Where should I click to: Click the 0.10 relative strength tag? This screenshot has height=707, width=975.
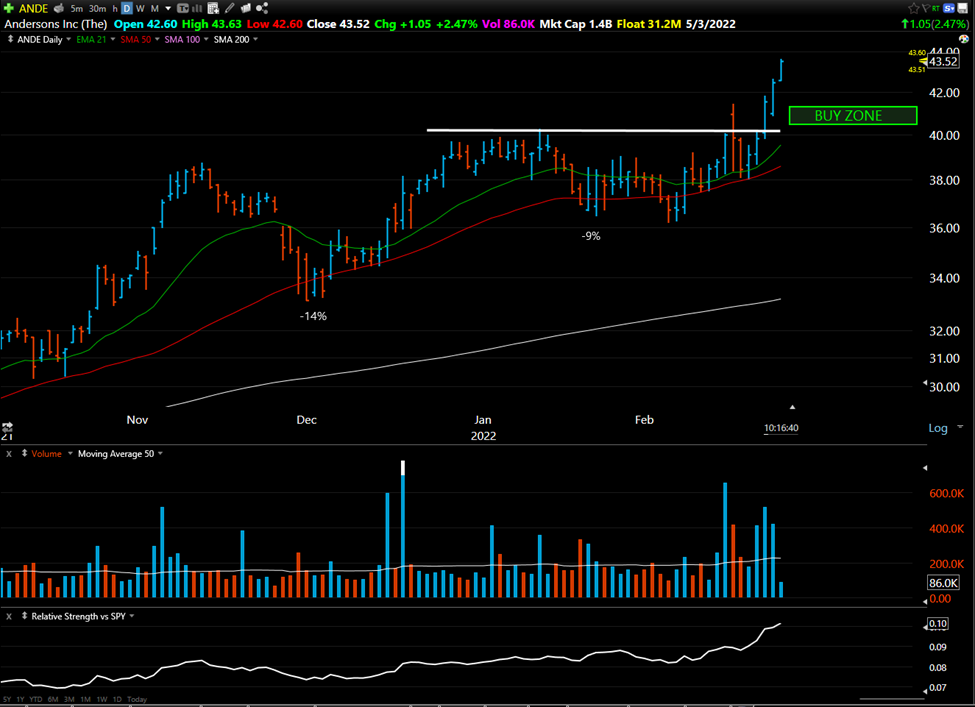(938, 624)
